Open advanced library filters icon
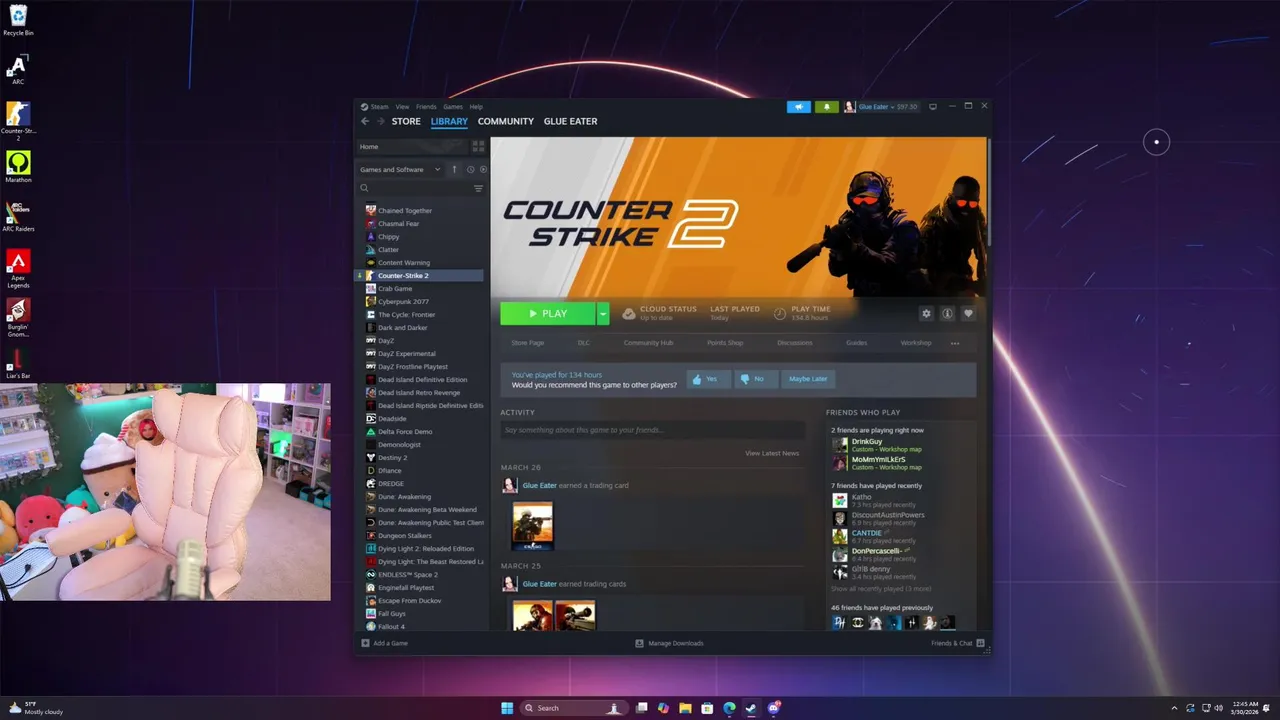Screen dimensions: 1280x720 [x=478, y=188]
